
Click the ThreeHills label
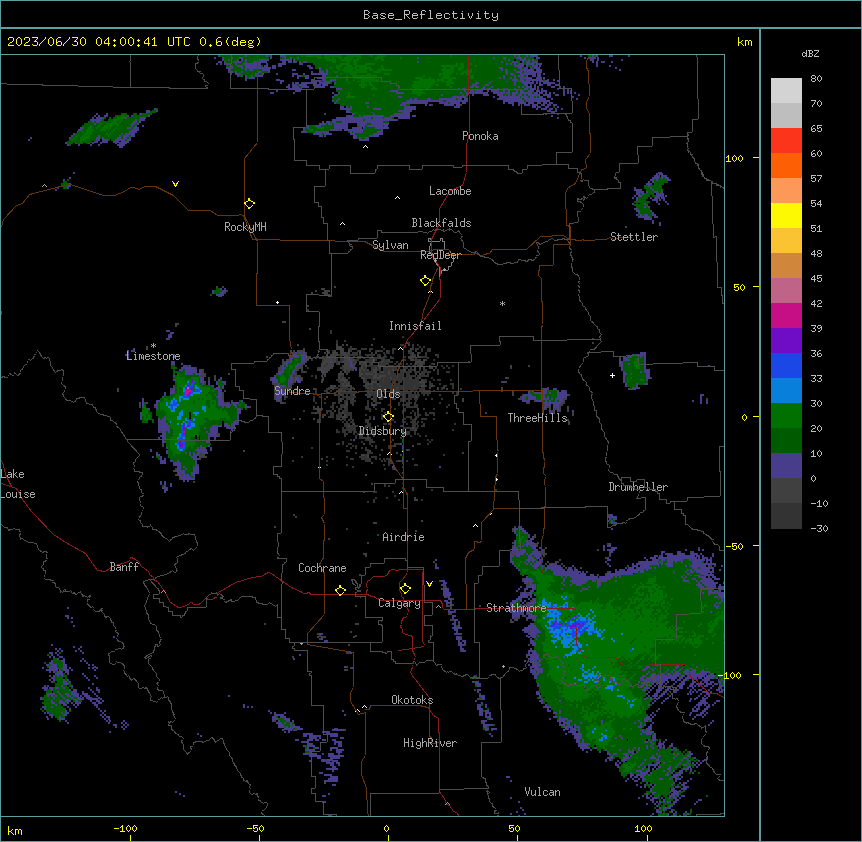pyautogui.click(x=537, y=418)
